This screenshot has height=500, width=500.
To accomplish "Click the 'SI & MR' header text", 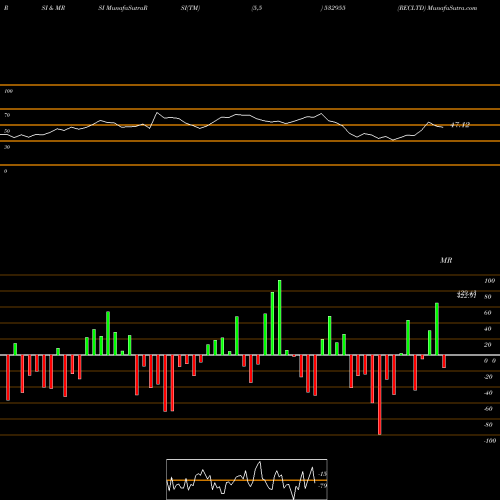I will (53, 8).
